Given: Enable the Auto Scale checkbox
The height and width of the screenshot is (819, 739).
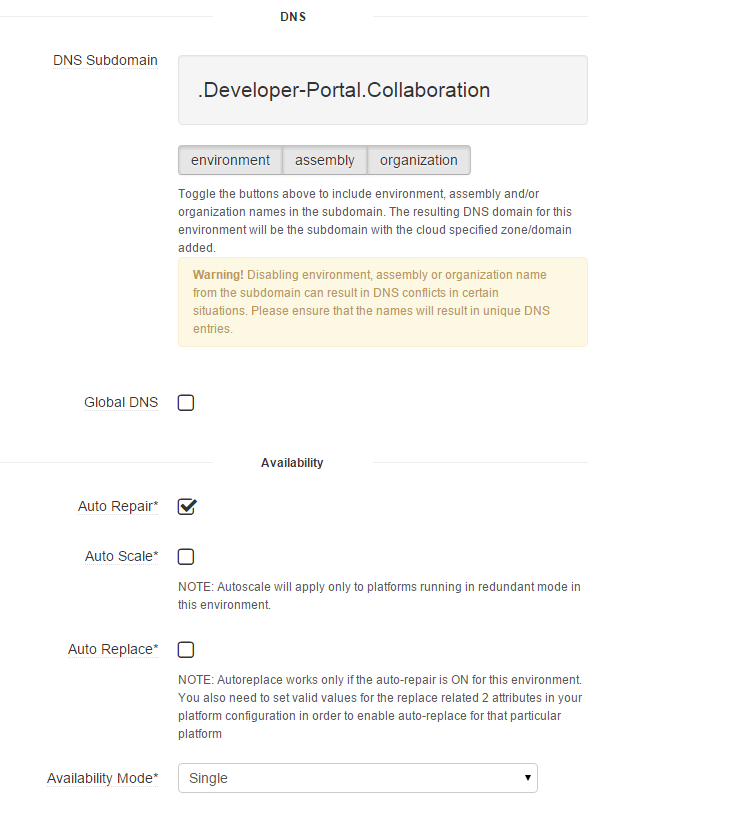Looking at the screenshot, I should pyautogui.click(x=186, y=556).
